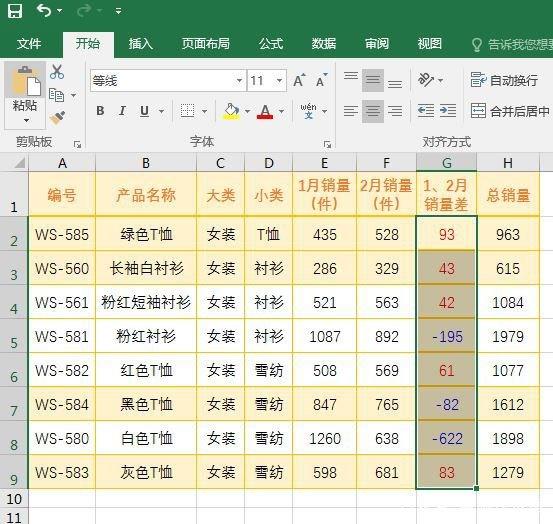The image size is (553, 524).
Task: Open the 数据 ribbon tab
Action: 324,44
